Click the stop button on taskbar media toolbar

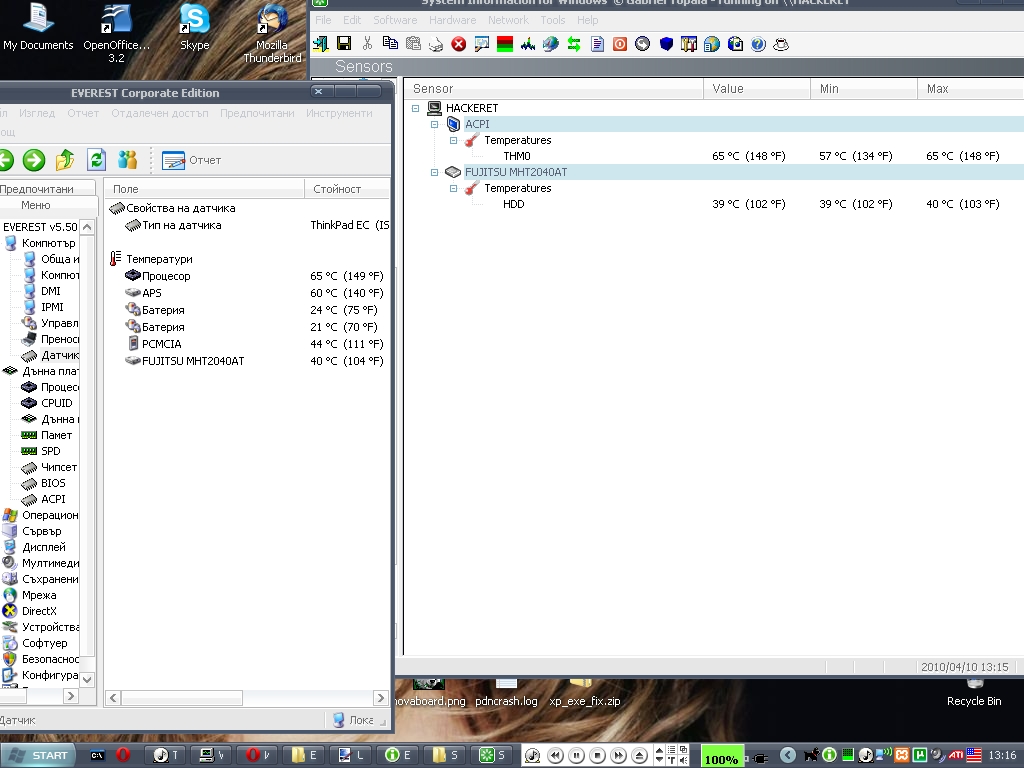click(x=597, y=756)
